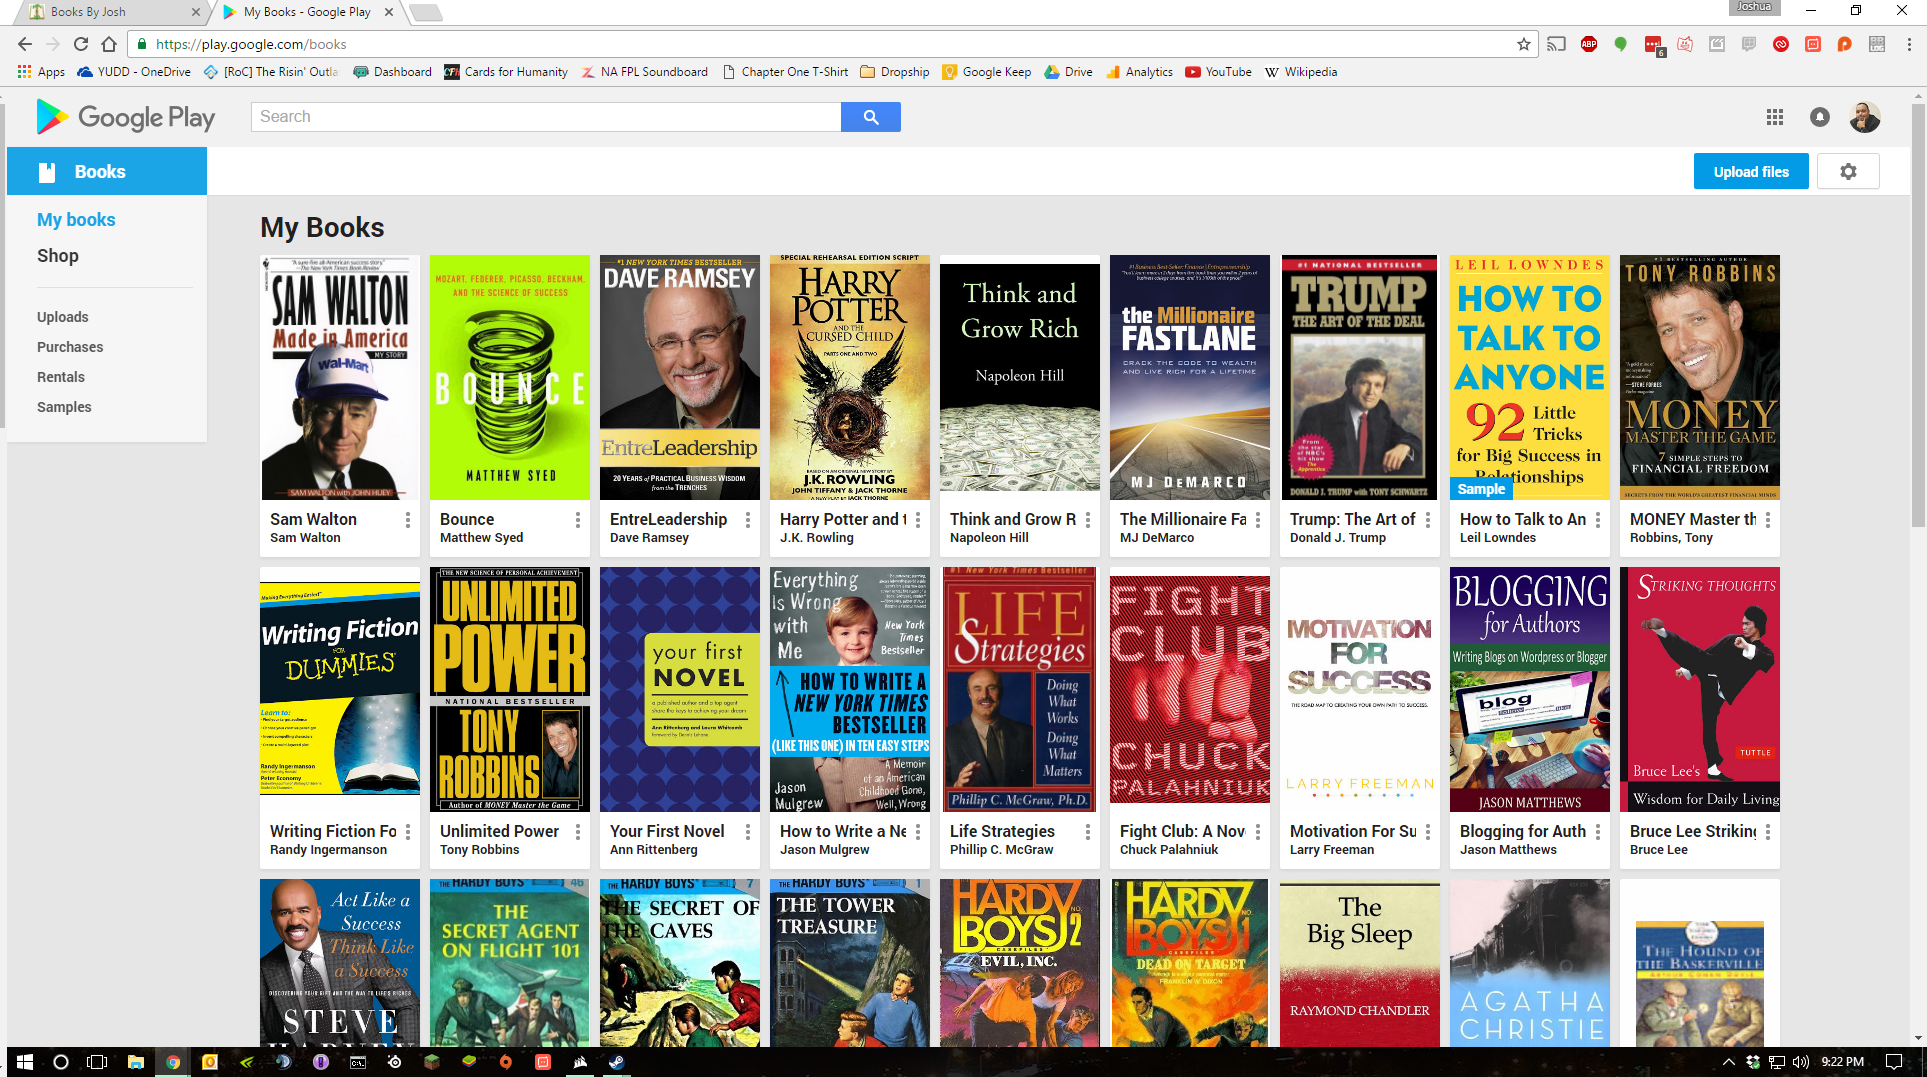Open options menu for Trump: The Art of
Viewport: 1927px width, 1077px height.
[x=1428, y=520]
